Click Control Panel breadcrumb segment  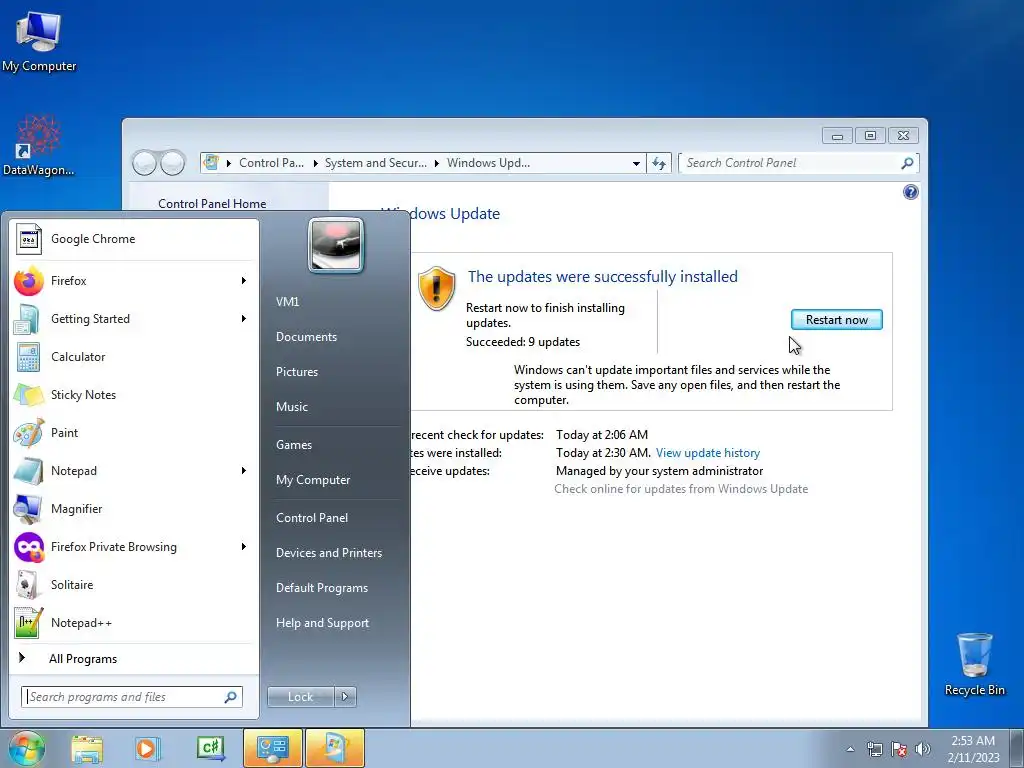[x=272, y=163]
